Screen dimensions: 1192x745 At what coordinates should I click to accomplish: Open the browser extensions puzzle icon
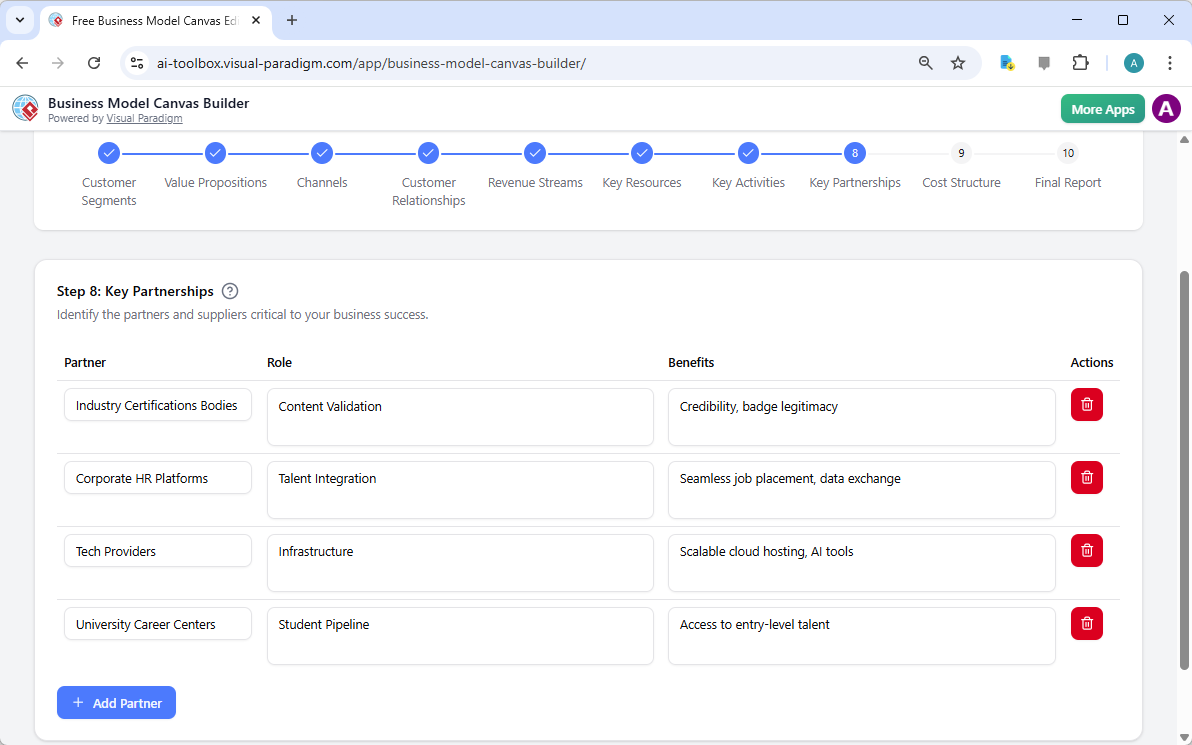tap(1081, 62)
